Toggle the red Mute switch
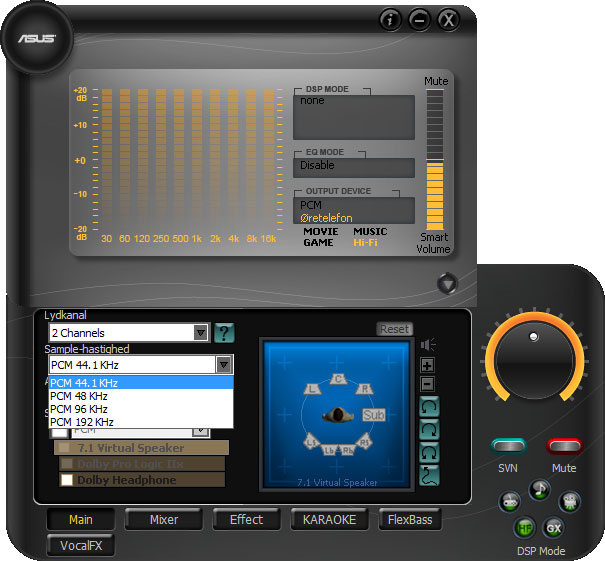This screenshot has width=605, height=561. (564, 446)
